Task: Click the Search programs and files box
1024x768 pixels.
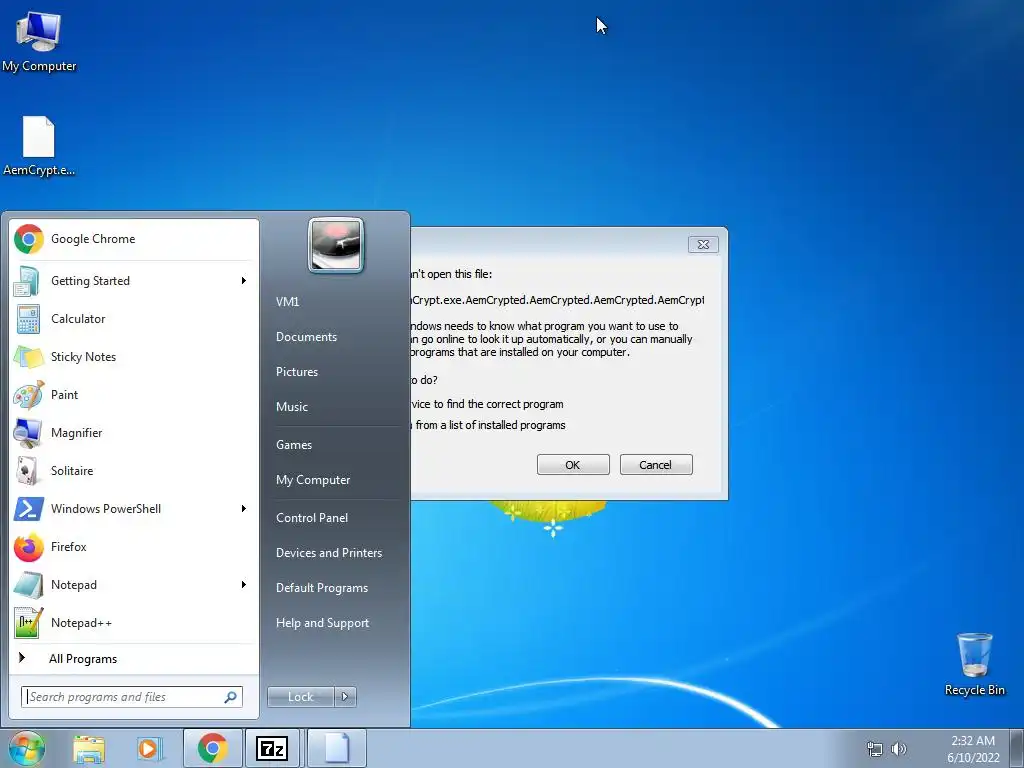Action: click(x=131, y=697)
